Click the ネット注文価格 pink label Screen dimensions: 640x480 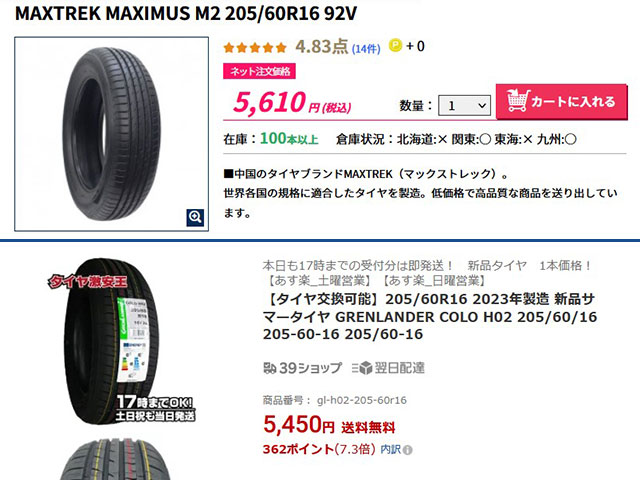(x=259, y=71)
